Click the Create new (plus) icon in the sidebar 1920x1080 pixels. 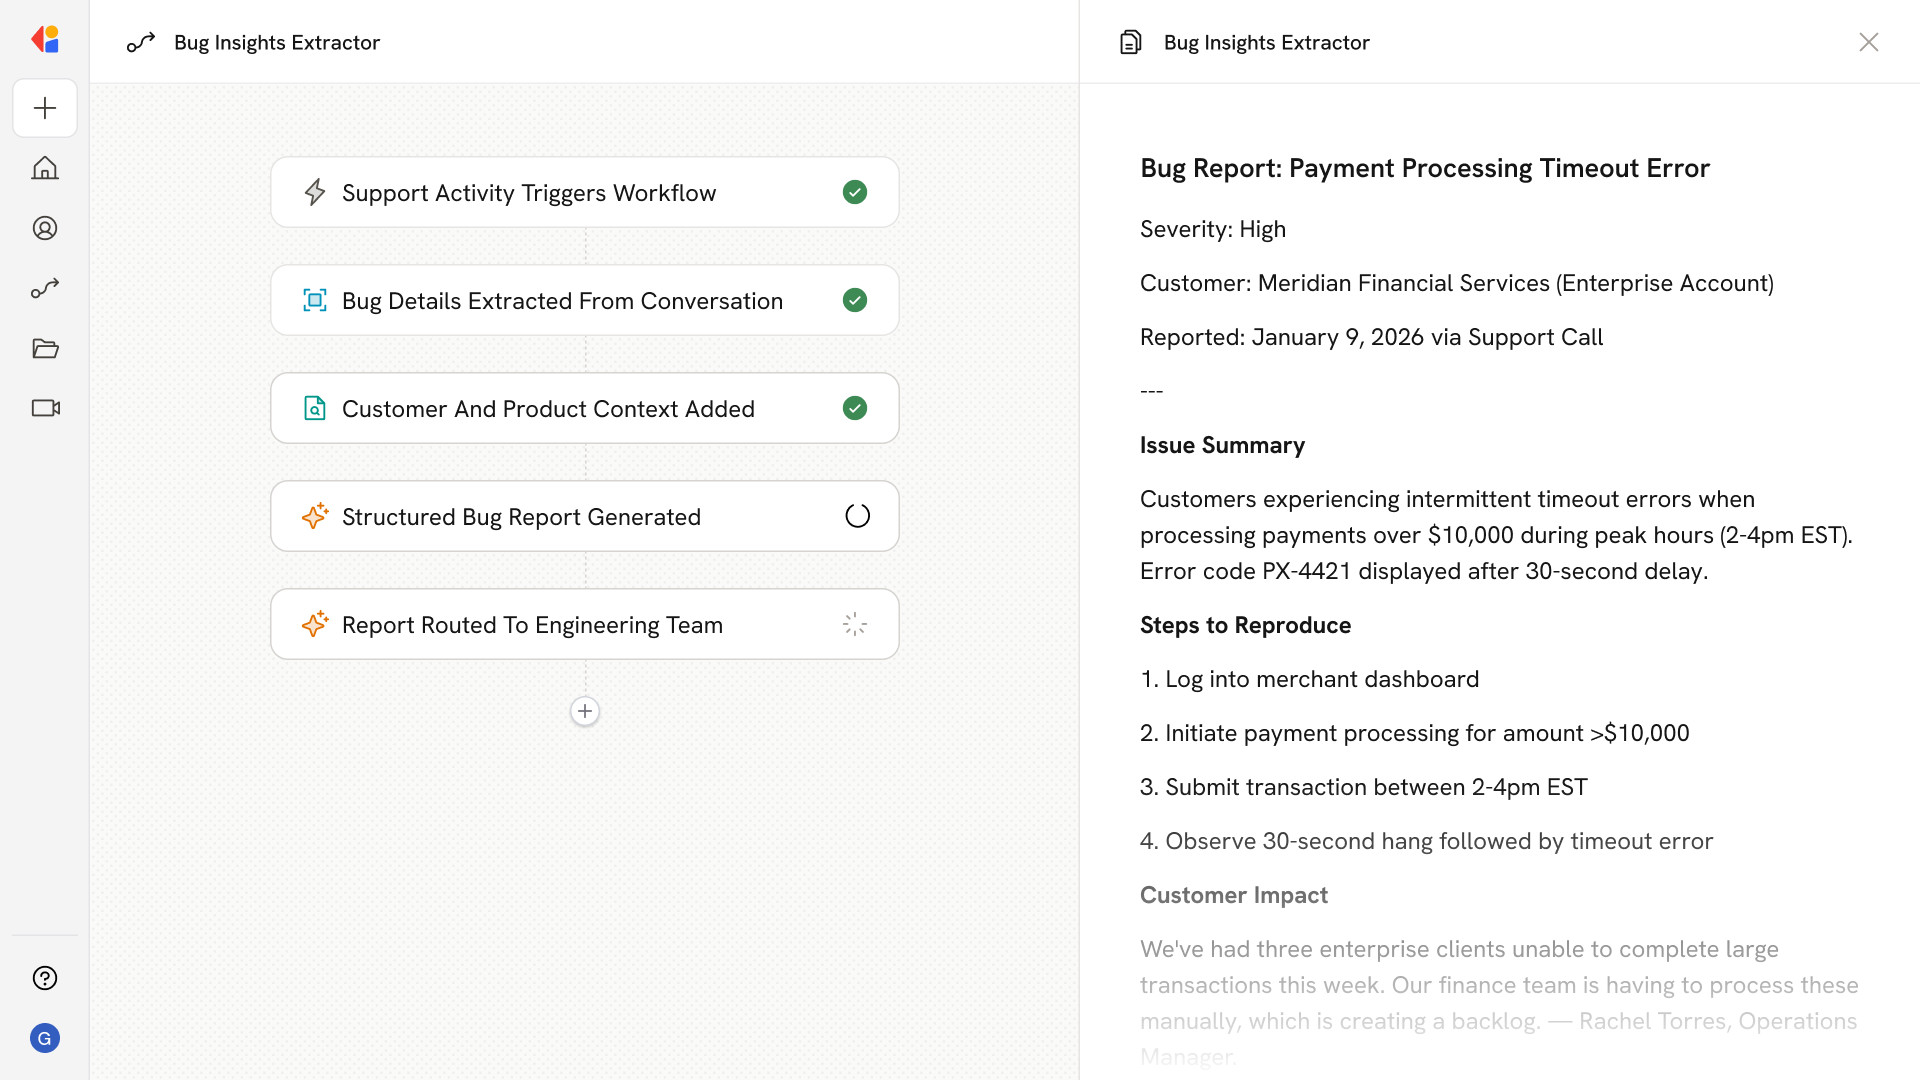pyautogui.click(x=45, y=108)
